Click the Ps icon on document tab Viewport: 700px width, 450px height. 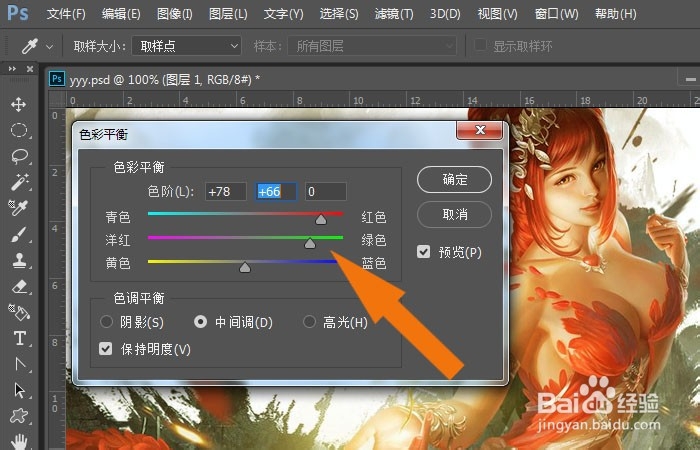(57, 79)
